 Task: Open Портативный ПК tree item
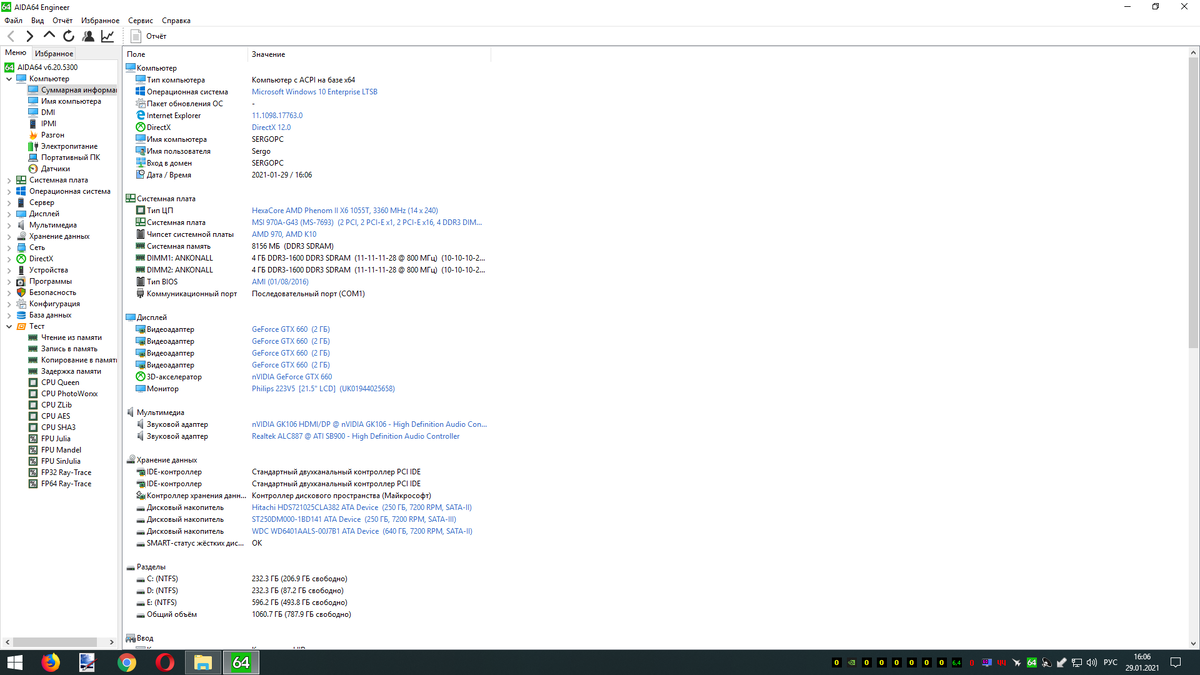pos(70,157)
